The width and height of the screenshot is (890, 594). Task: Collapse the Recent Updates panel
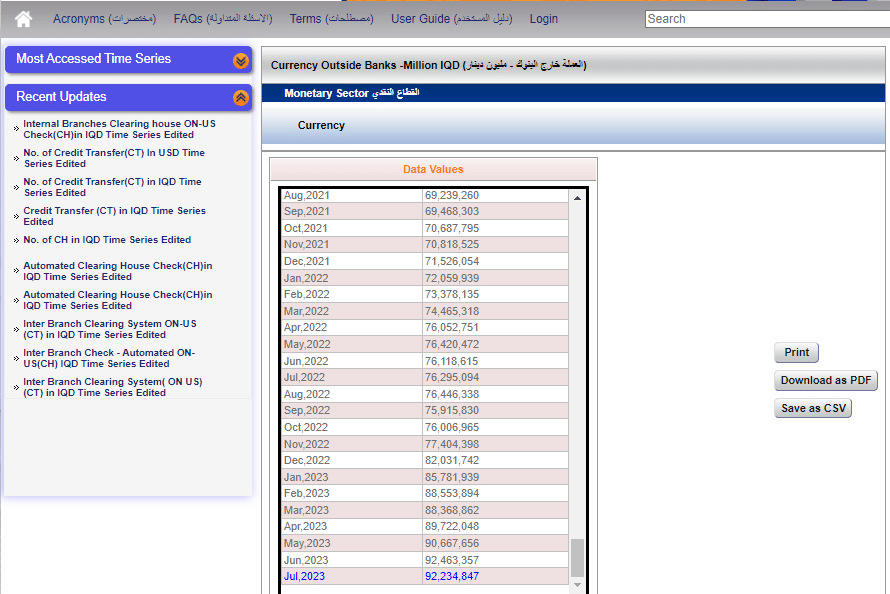pos(240,98)
